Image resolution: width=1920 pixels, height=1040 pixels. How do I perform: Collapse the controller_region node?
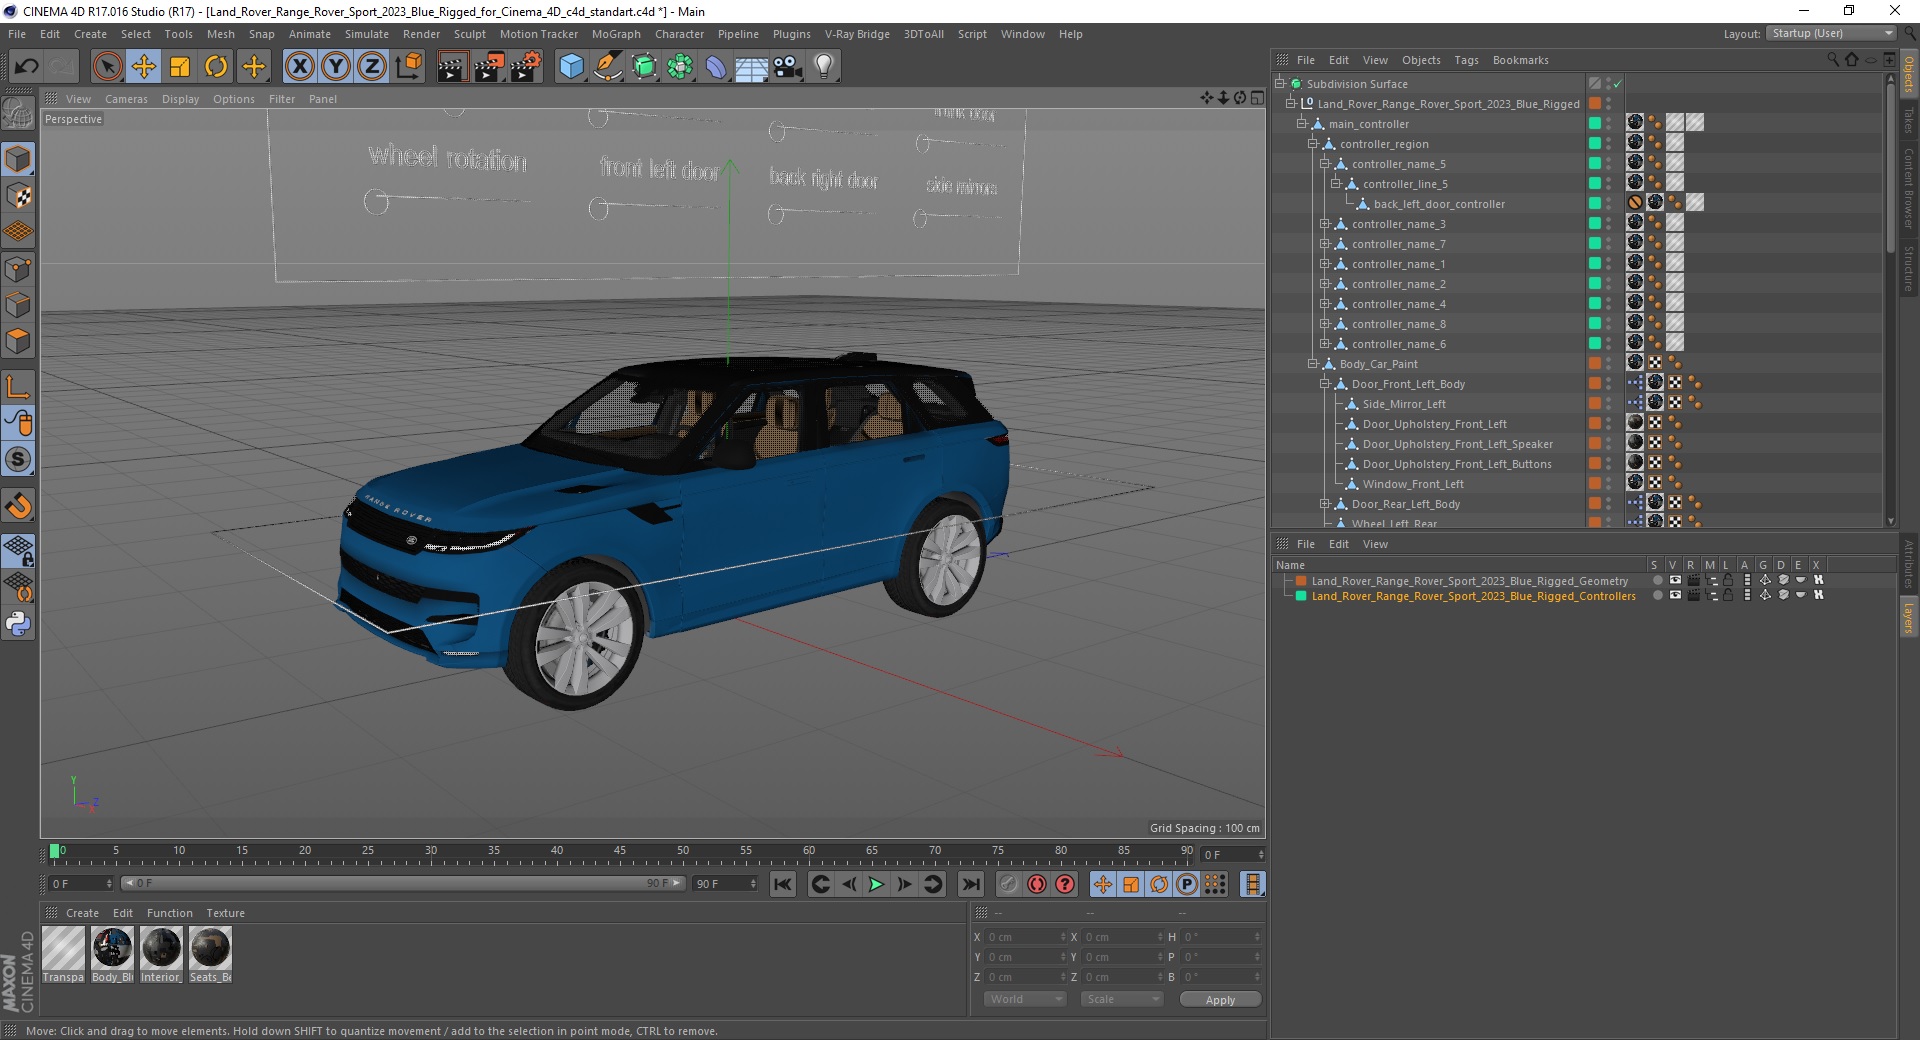click(1313, 144)
